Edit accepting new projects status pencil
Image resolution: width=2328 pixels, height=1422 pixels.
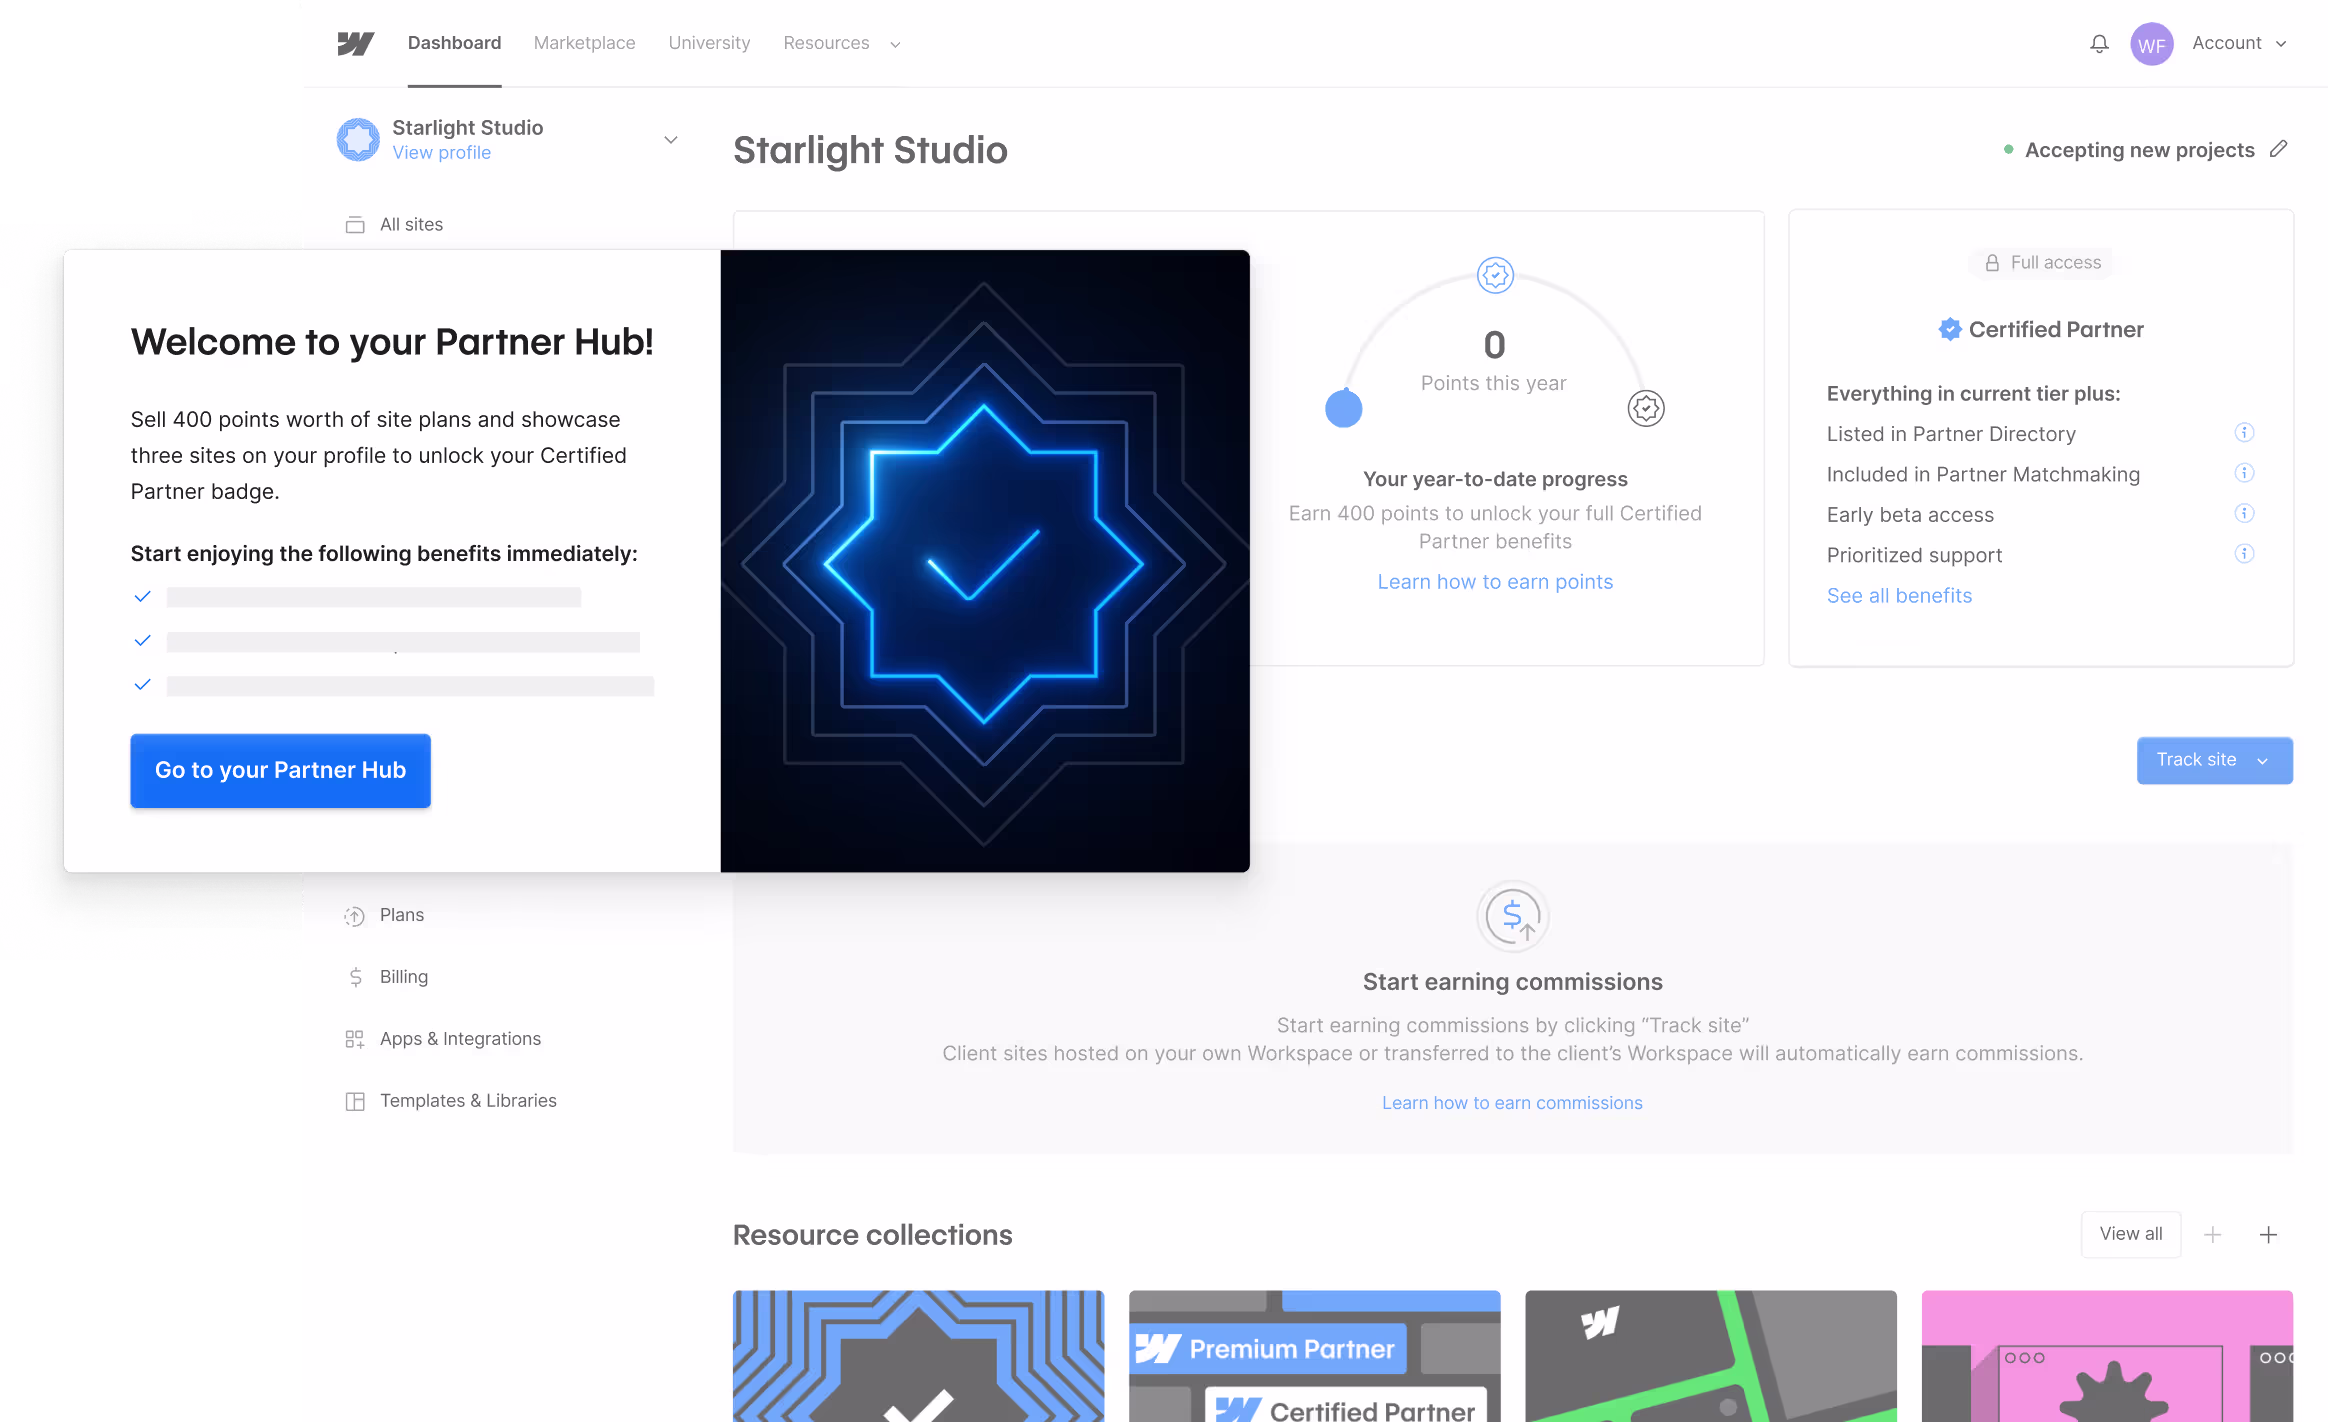click(x=2279, y=149)
